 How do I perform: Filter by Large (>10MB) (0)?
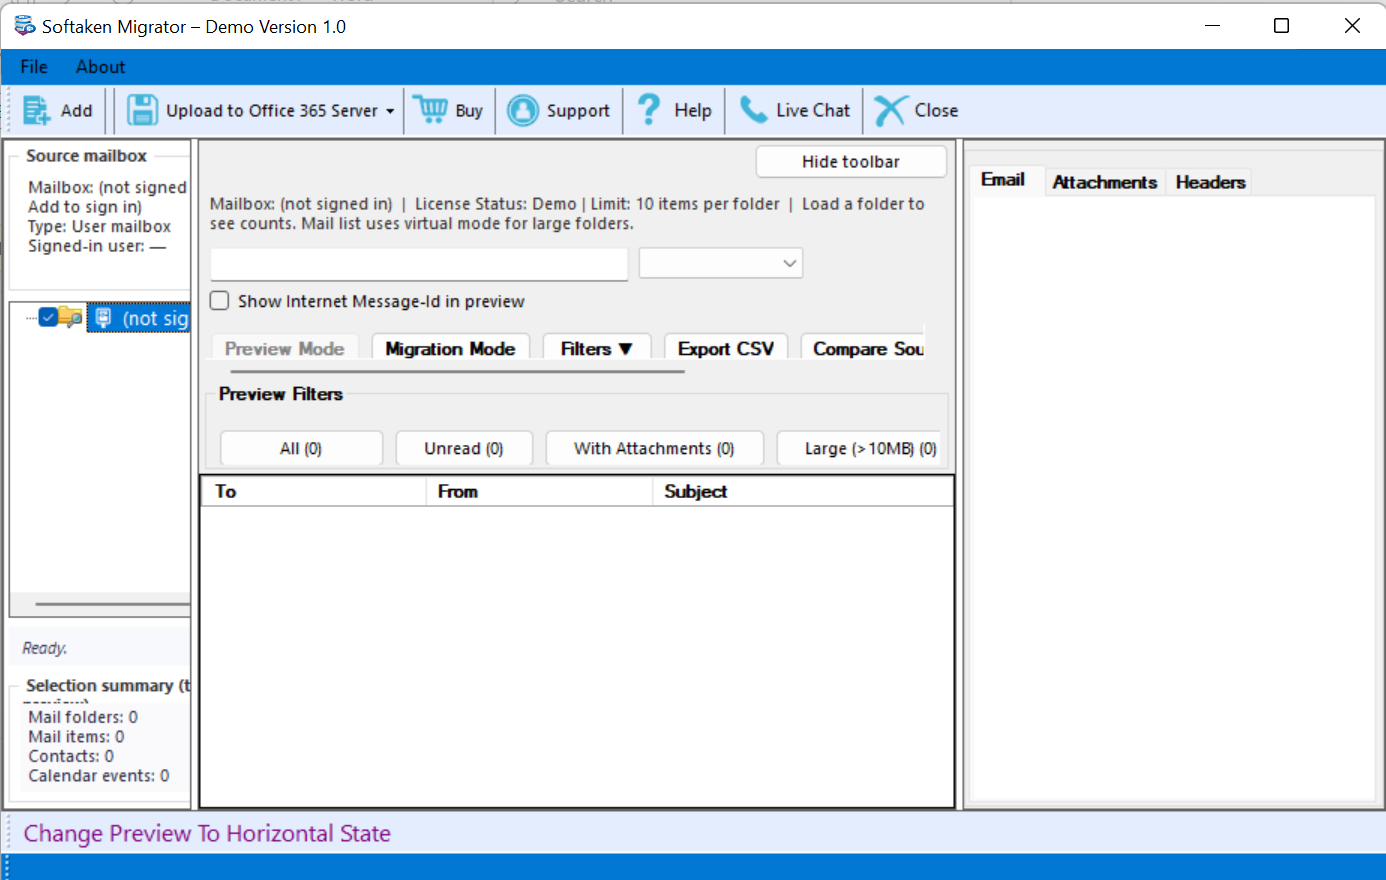point(859,449)
